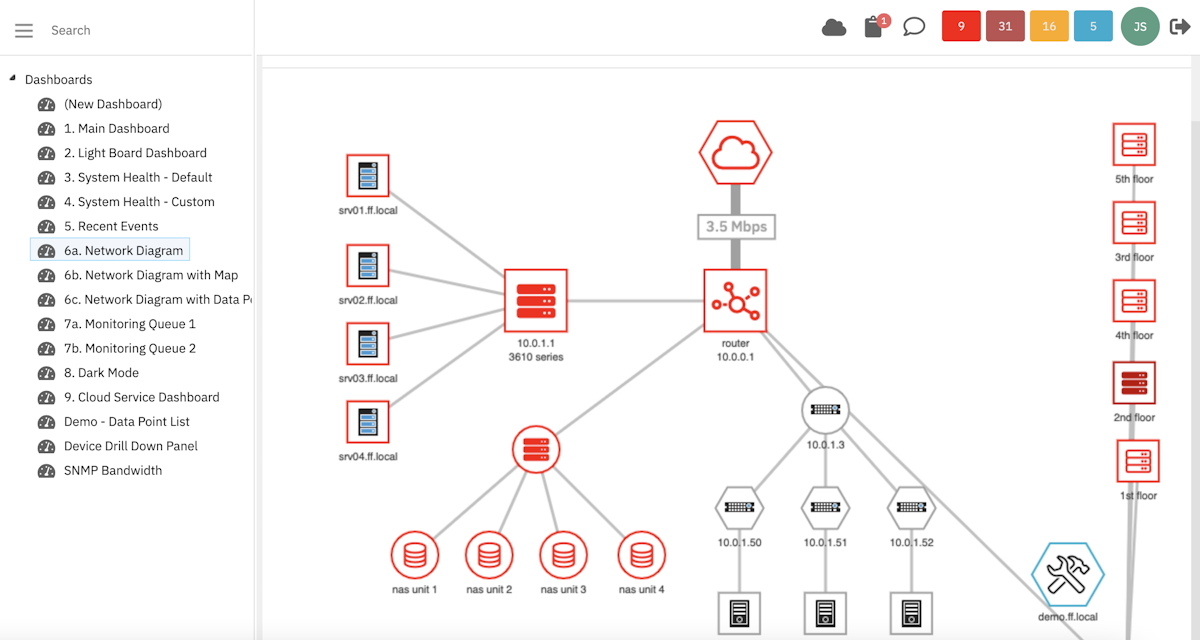1200x640 pixels.
Task: Open the '8. Dark Mode' dashboard
Action: pyautogui.click(x=100, y=372)
